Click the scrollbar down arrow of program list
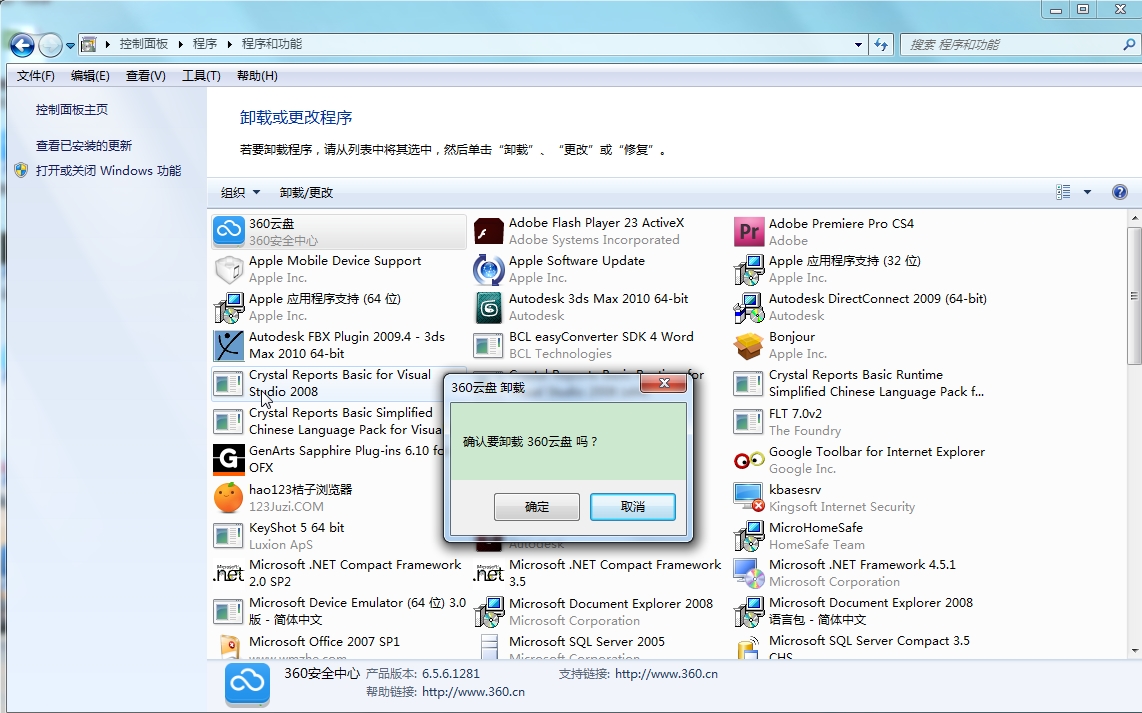 pos(1134,651)
